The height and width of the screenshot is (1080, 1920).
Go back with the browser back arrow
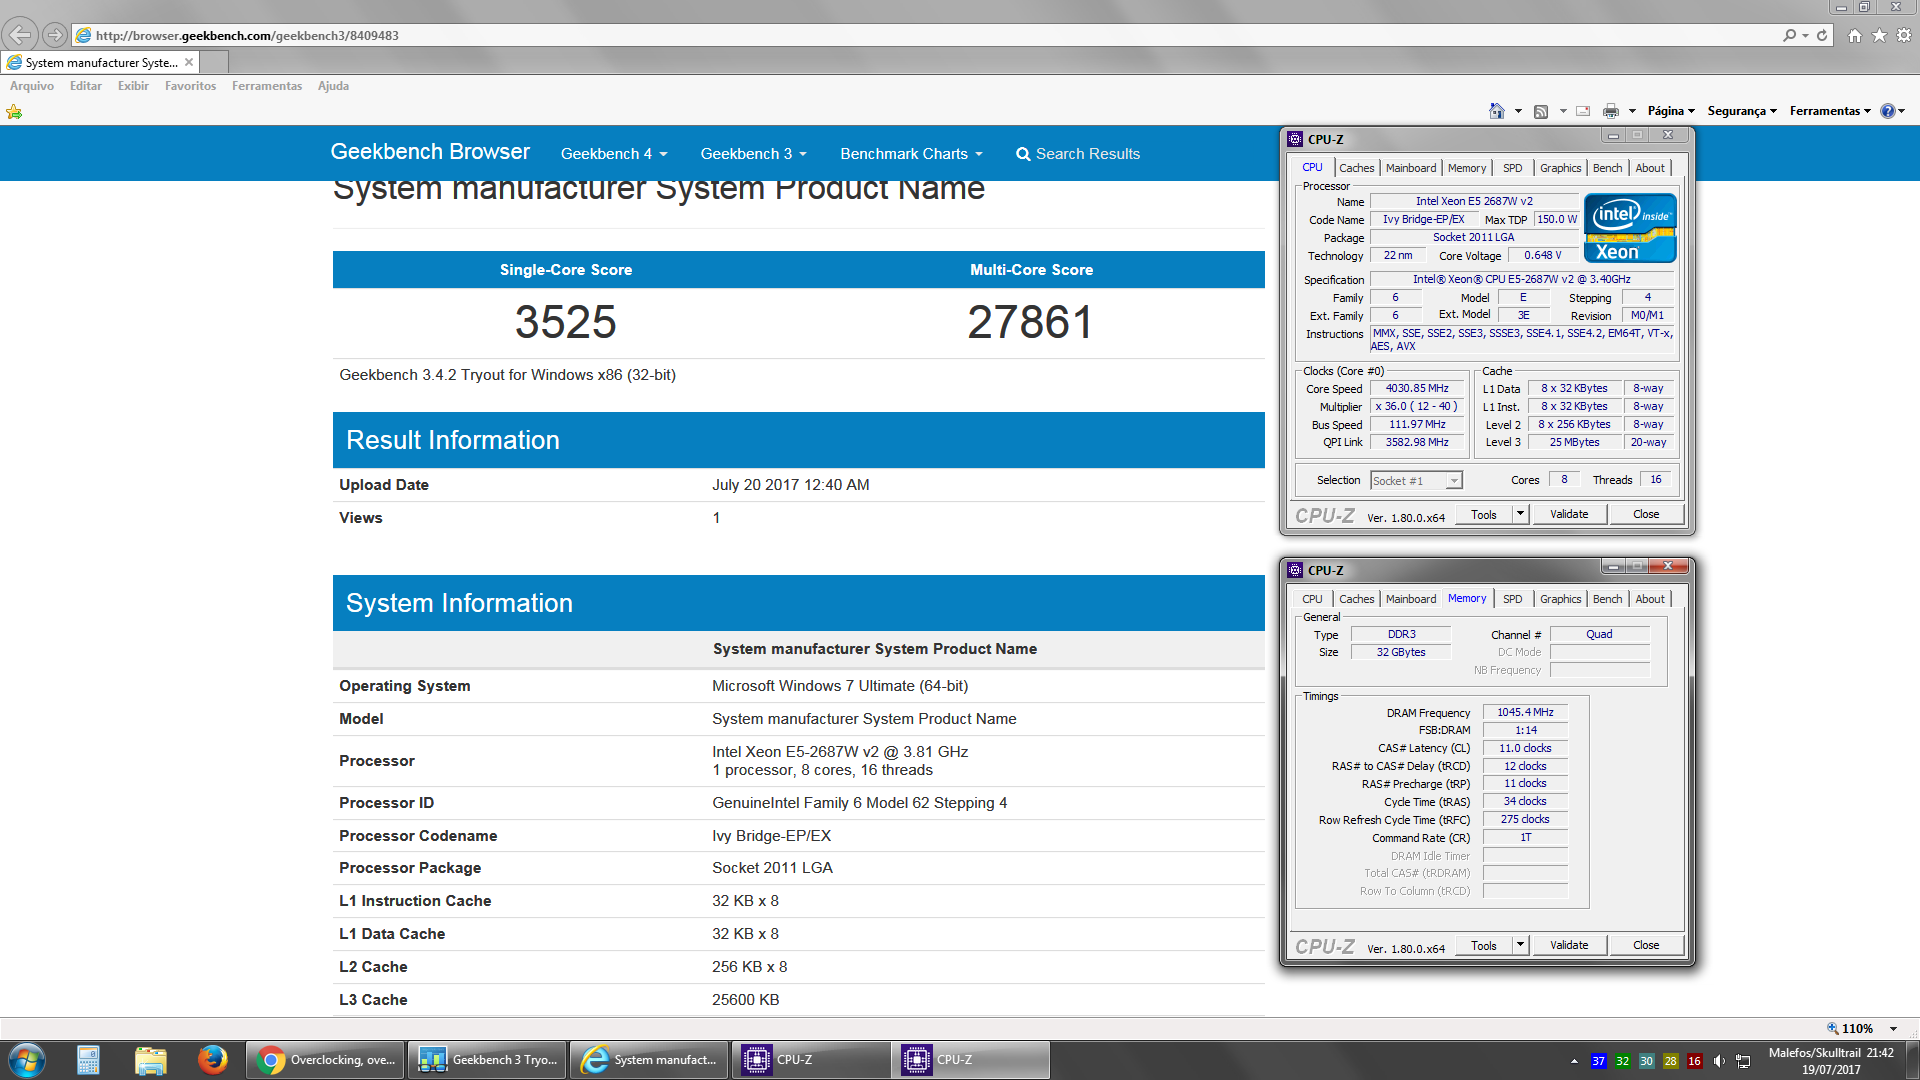(x=20, y=35)
